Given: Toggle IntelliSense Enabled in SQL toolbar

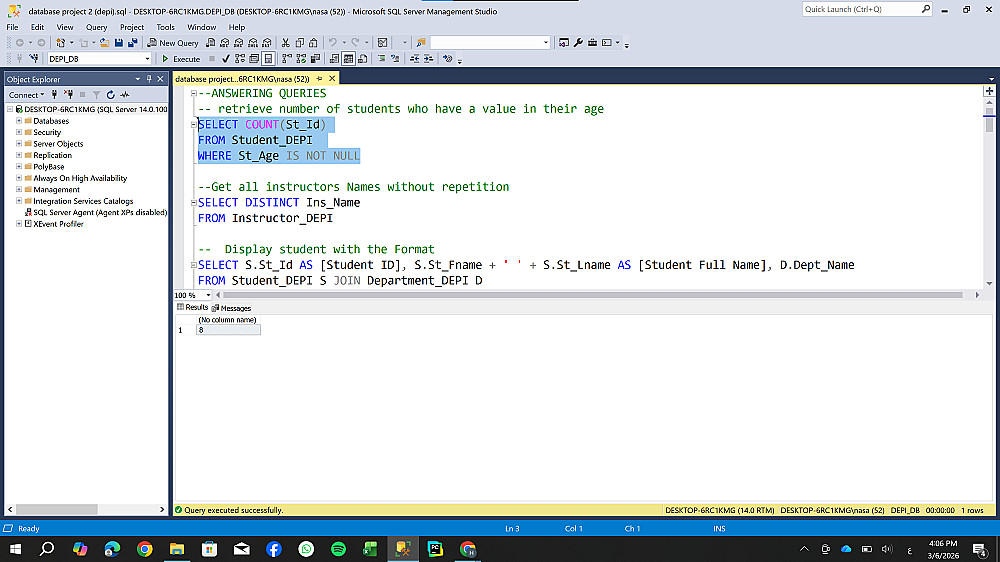Looking at the screenshot, I should tap(268, 59).
